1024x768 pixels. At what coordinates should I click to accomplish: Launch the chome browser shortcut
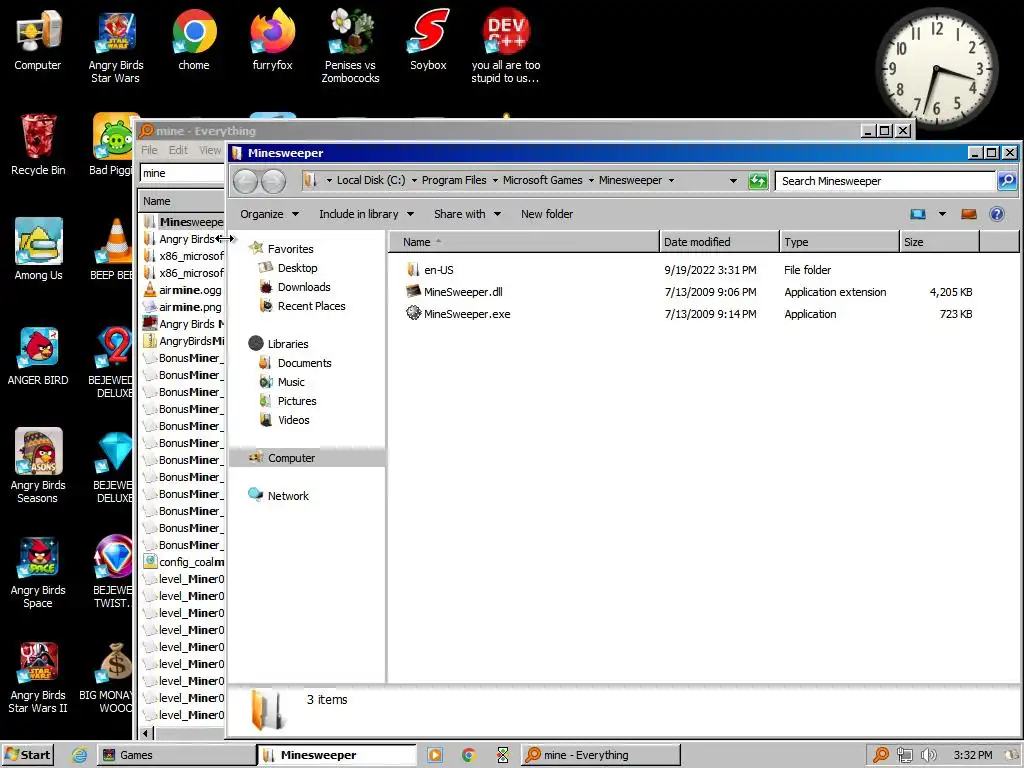pyautogui.click(x=194, y=40)
